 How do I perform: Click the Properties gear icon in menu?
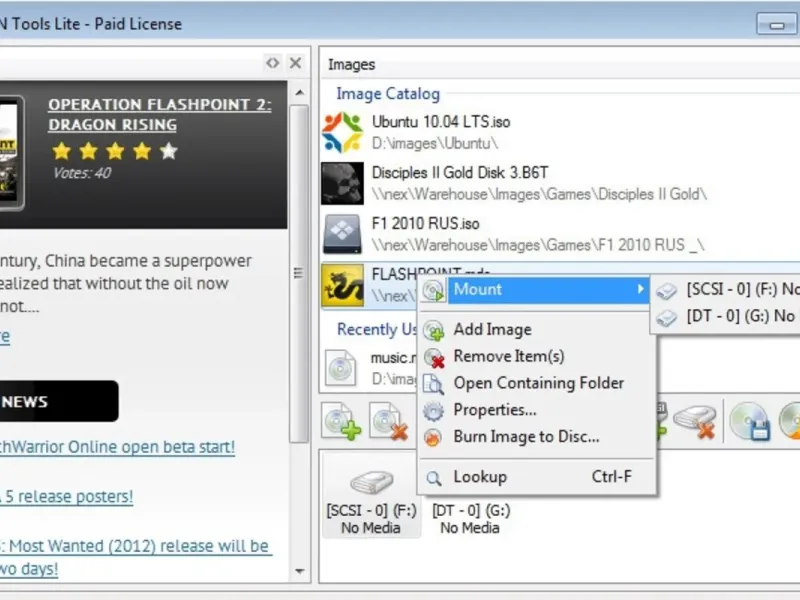tap(433, 411)
